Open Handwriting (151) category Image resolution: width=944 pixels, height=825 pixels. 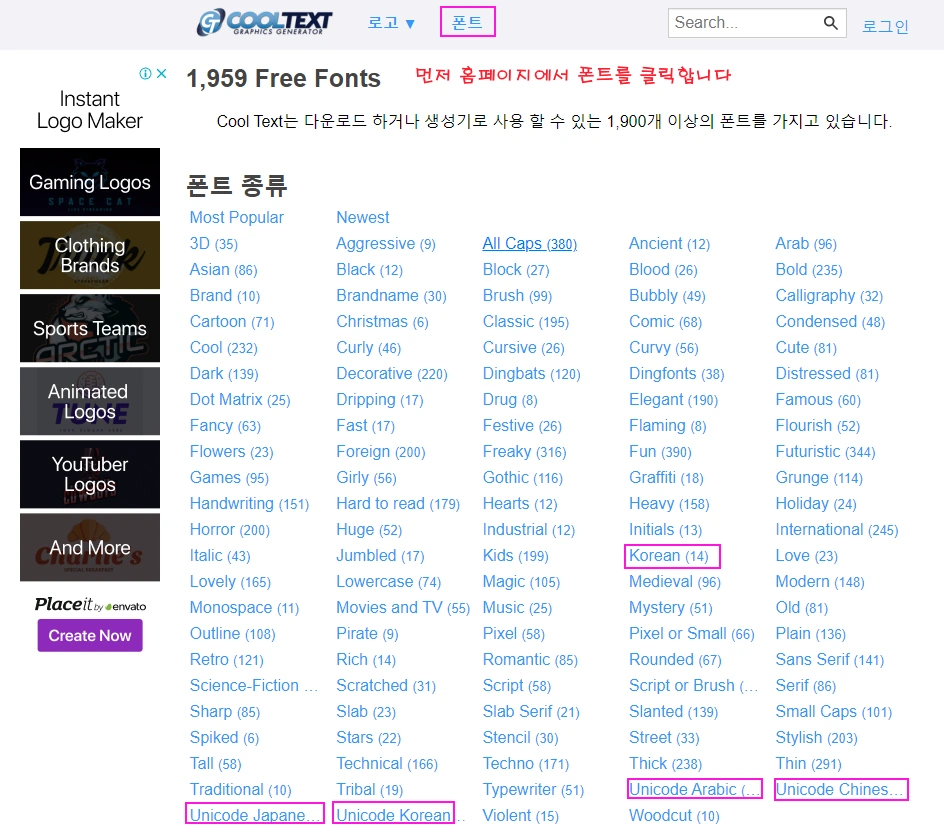[249, 504]
